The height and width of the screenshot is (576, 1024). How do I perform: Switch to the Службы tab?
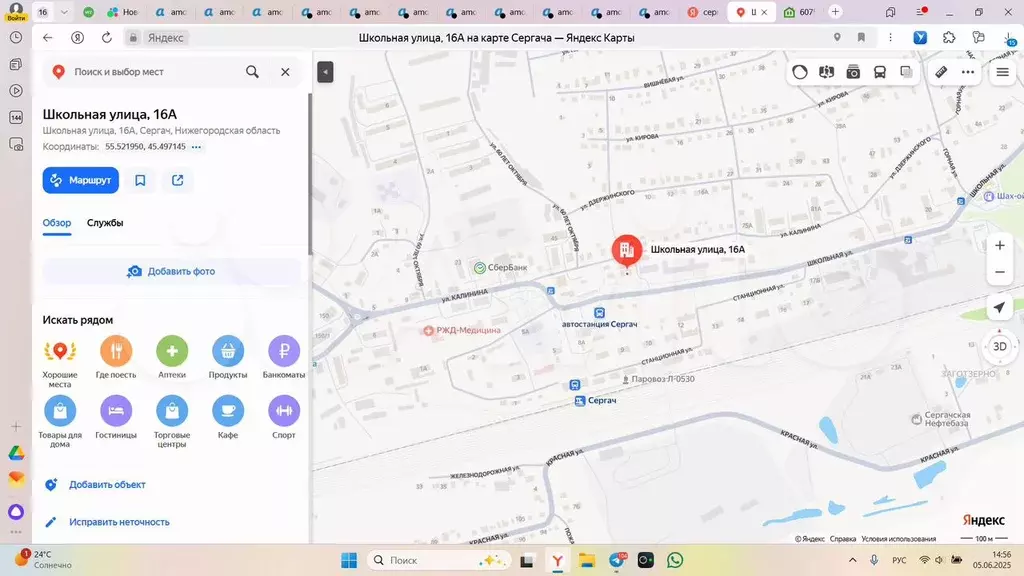pos(105,223)
